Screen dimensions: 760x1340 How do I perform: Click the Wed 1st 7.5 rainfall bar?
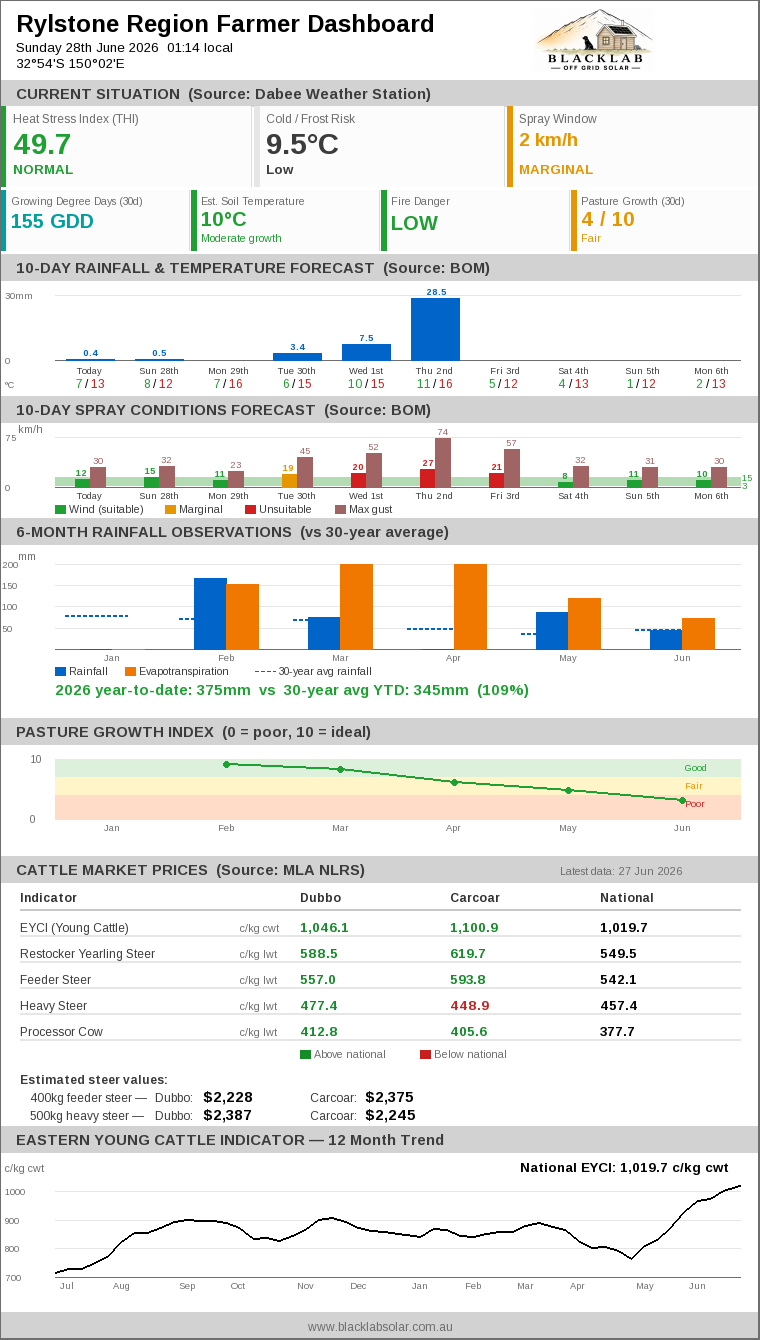(366, 352)
